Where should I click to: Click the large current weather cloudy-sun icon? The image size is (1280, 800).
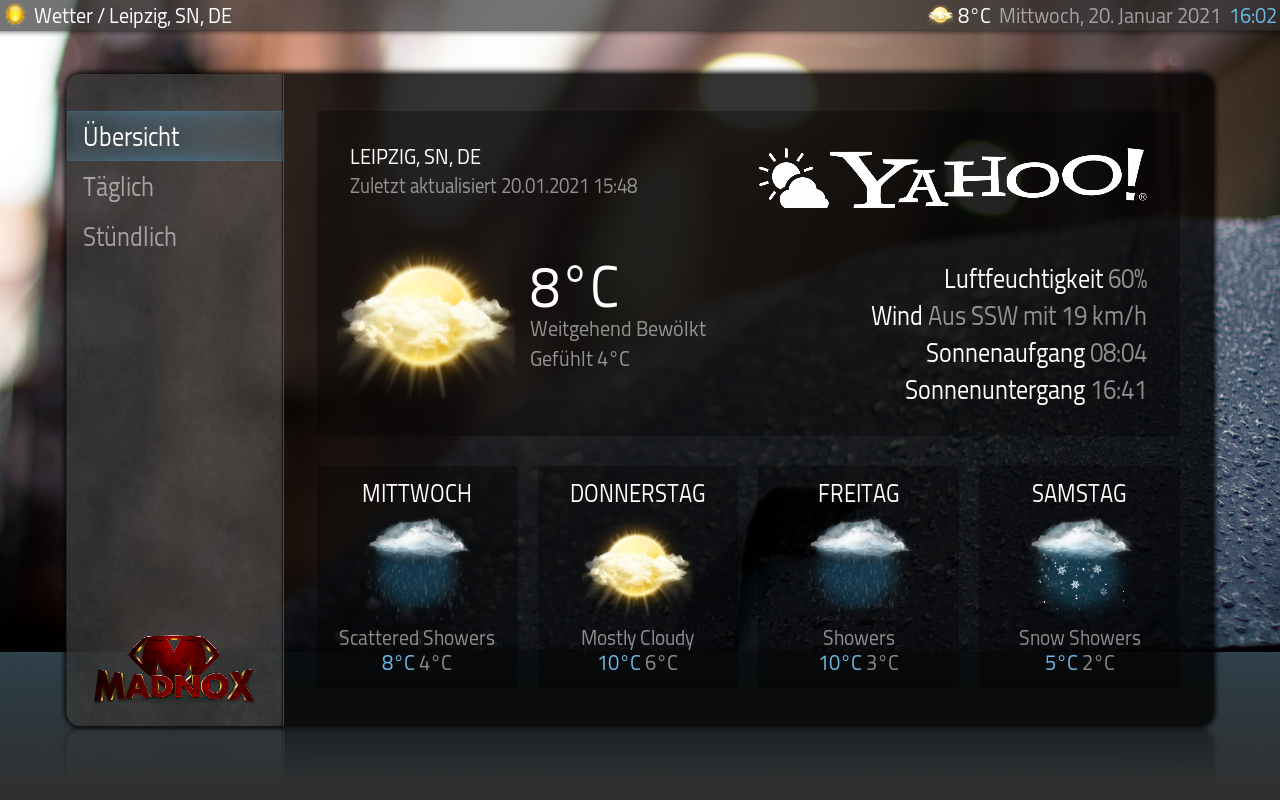point(427,314)
